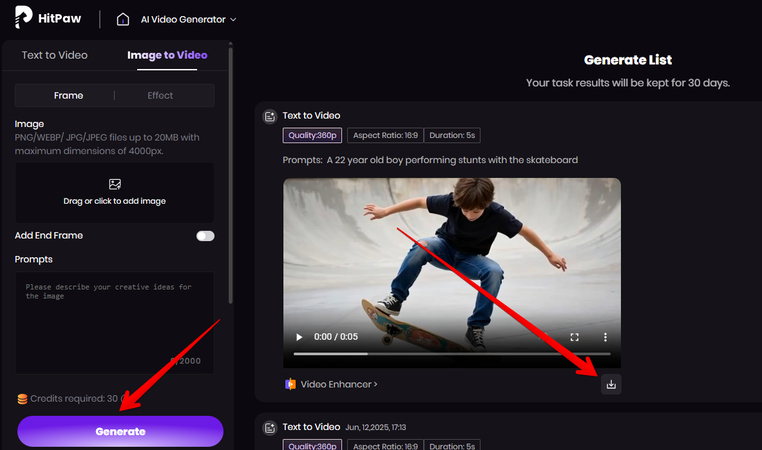
Task: Go to home via house icon
Action: click(123, 19)
